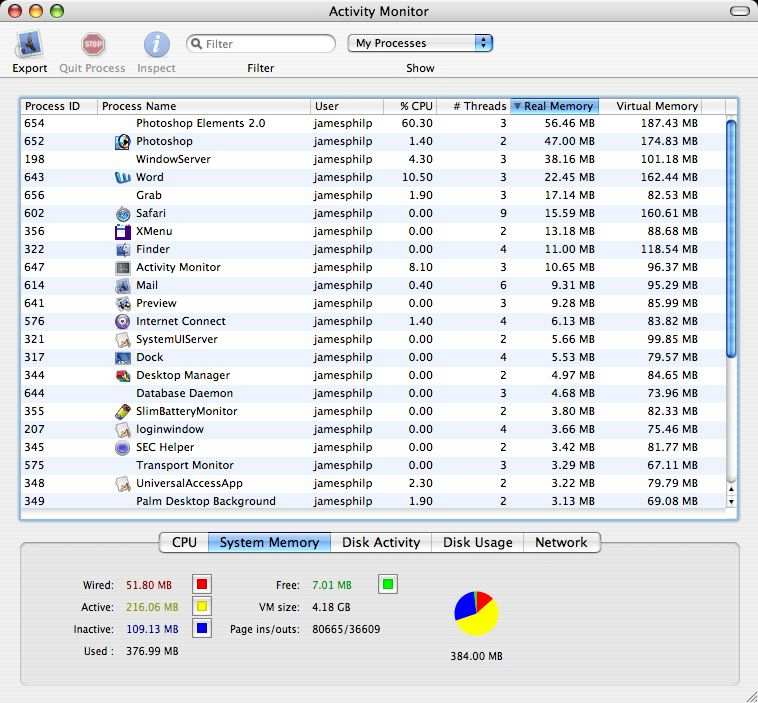Click the Inspect info icon
Image resolution: width=758 pixels, height=703 pixels.
tap(157, 44)
